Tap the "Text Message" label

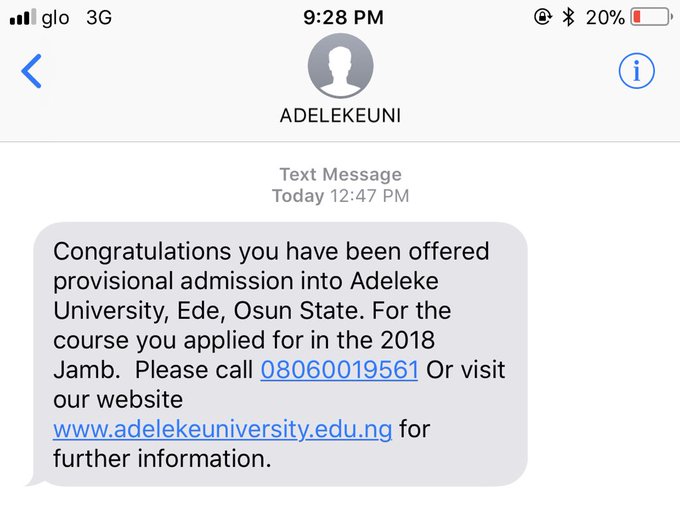pos(340,174)
